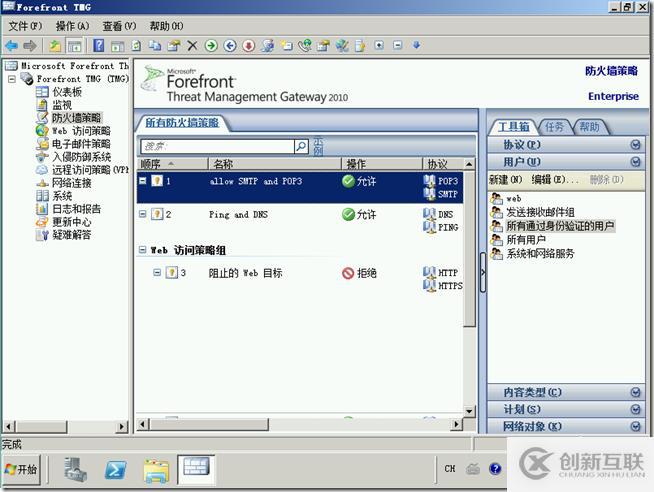The image size is (654, 492).
Task: Collapse the 用户(U) toolbox section
Action: (x=635, y=162)
